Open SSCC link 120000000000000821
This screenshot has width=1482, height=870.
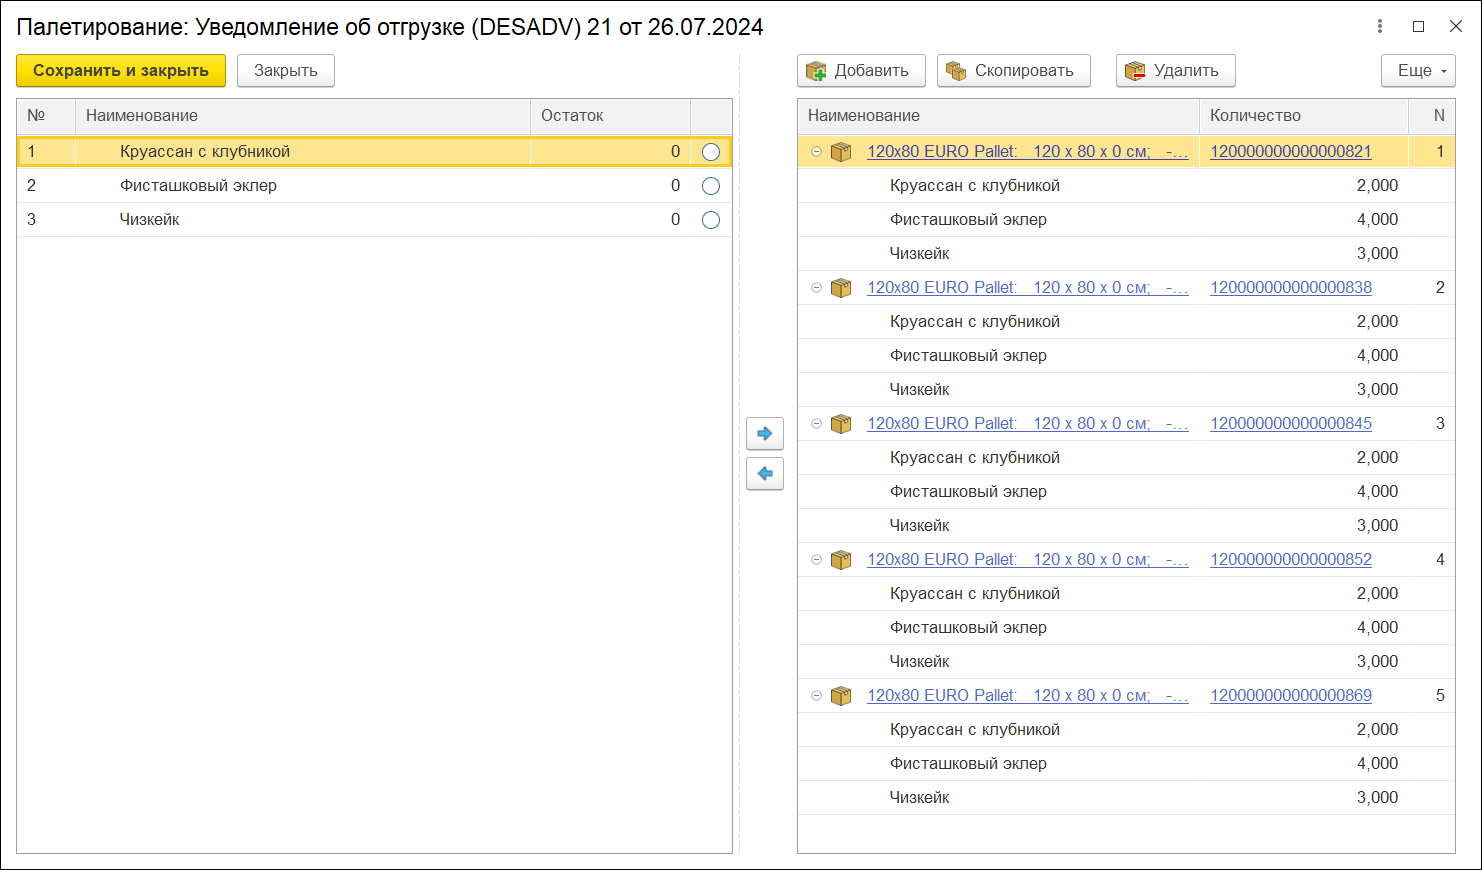tap(1291, 151)
